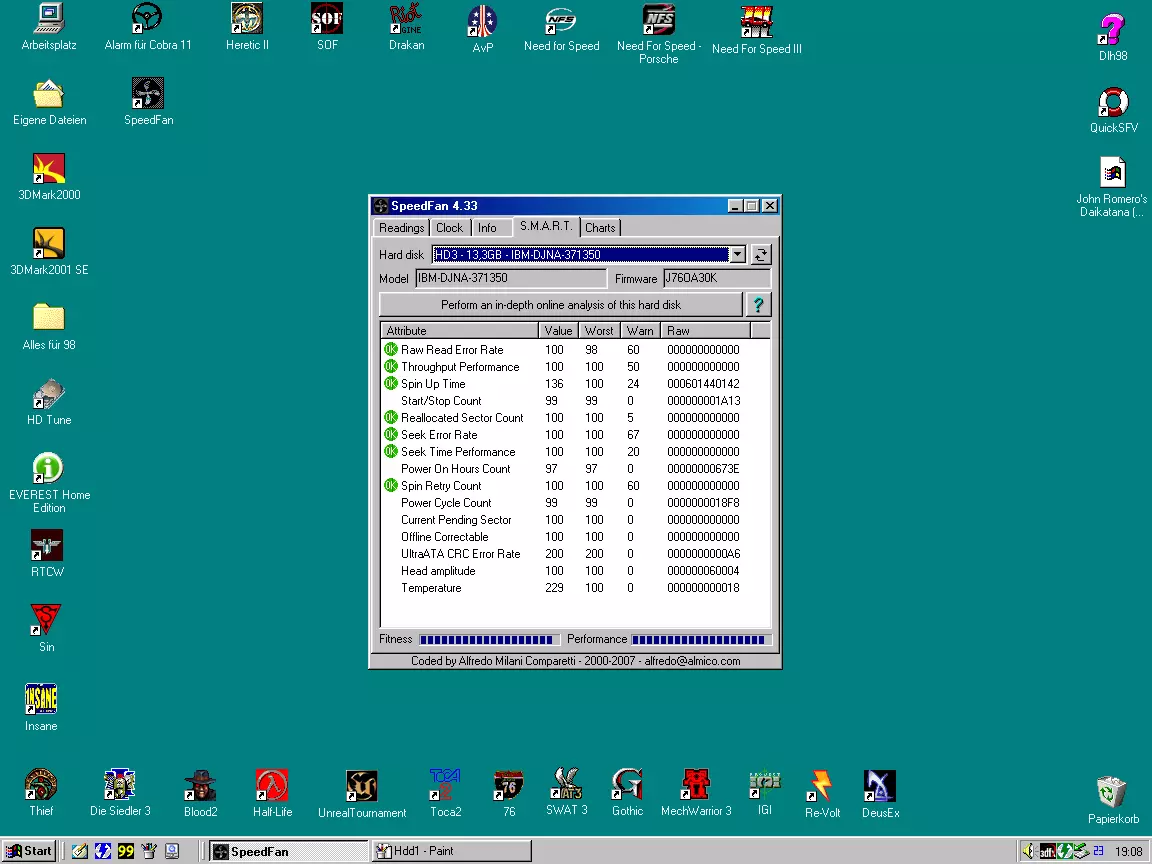Open the Windows Start menu
1152x864 pixels.
pos(28,851)
